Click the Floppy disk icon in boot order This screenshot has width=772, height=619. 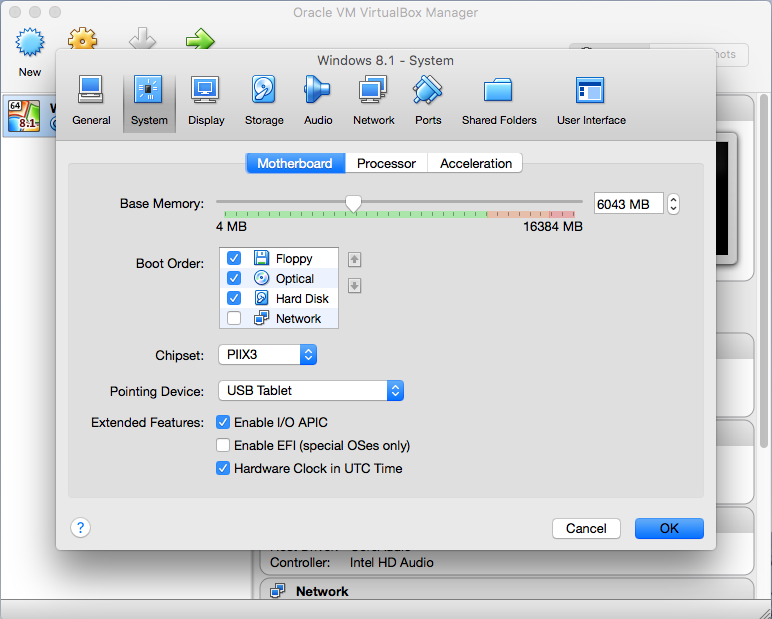pyautogui.click(x=261, y=258)
